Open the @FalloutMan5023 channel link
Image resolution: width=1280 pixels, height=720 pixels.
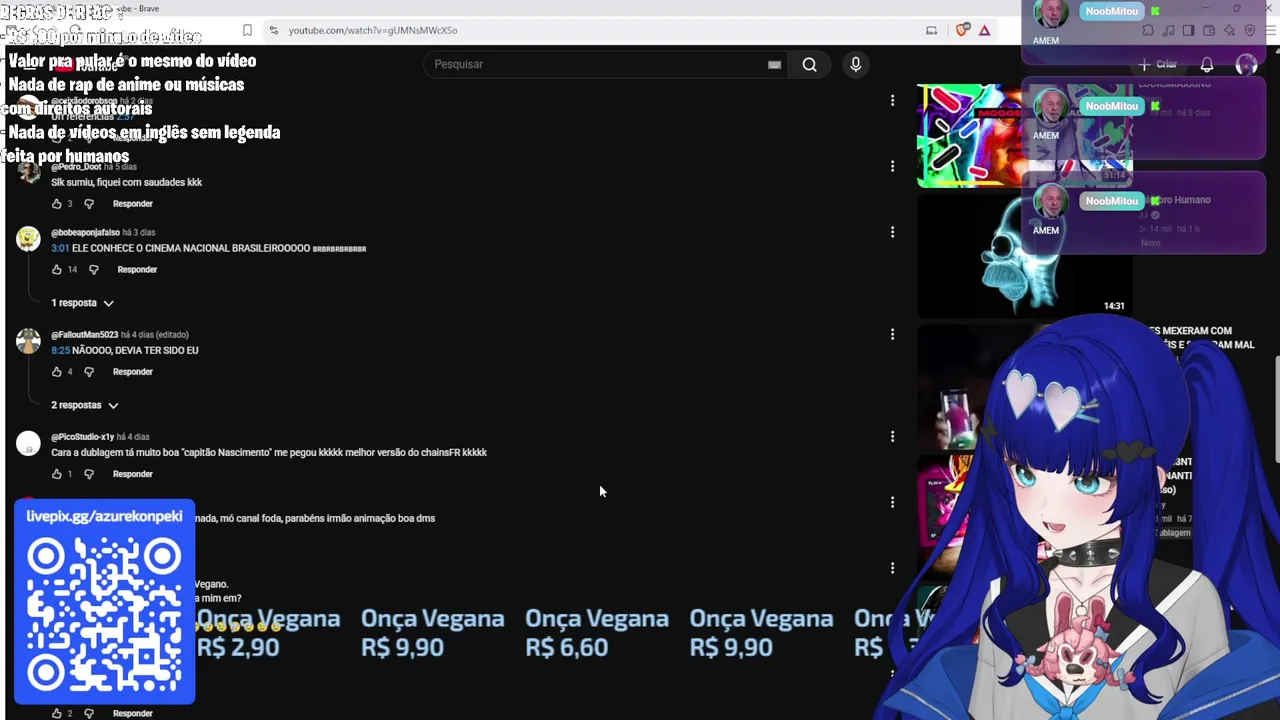84,335
